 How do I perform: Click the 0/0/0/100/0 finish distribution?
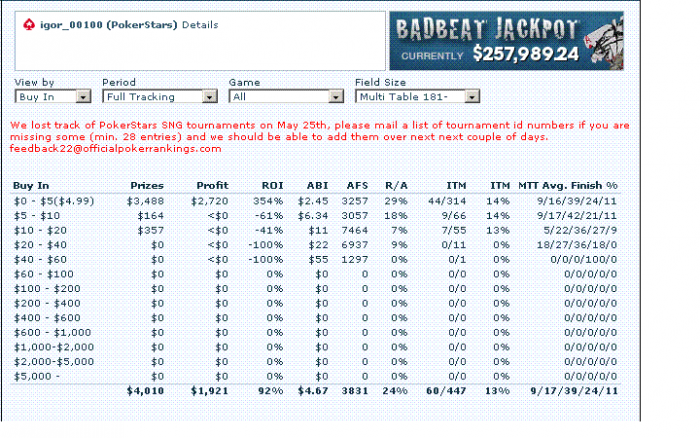point(584,260)
